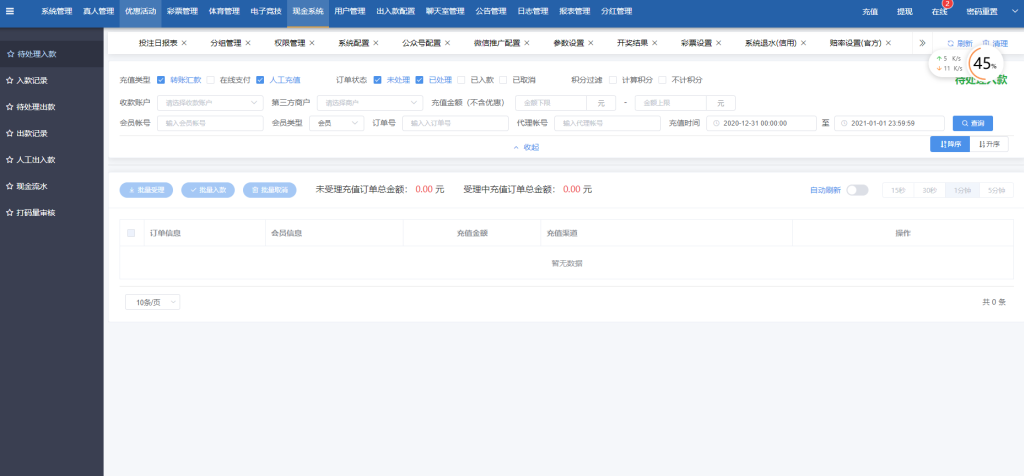Open the 收款账户 dropdown
The image size is (1024, 476).
(x=205, y=102)
